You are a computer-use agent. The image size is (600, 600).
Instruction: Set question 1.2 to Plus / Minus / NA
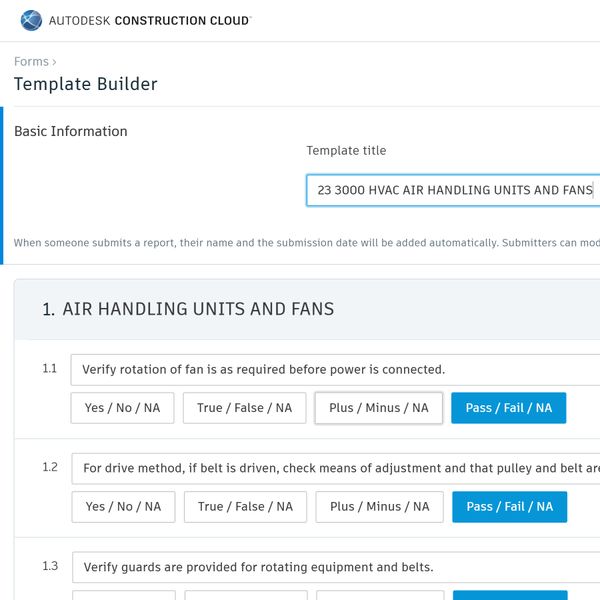[x=379, y=507]
